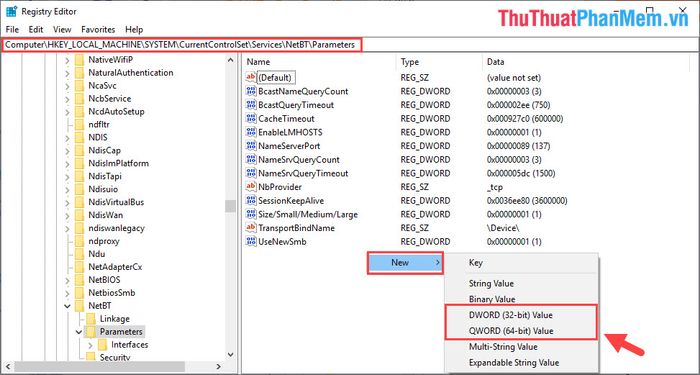
Task: Open the Edit menu
Action: [36, 30]
